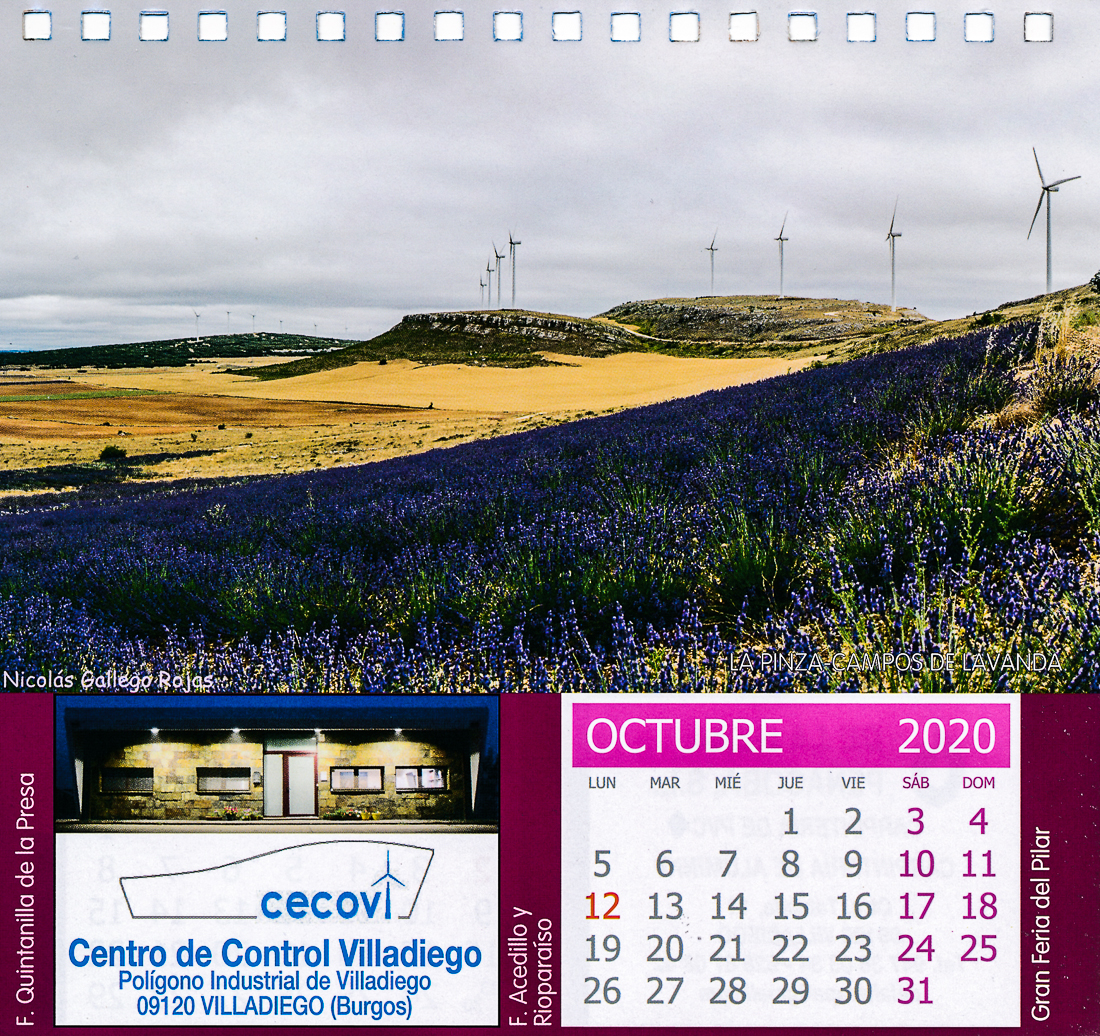Image resolution: width=1100 pixels, height=1036 pixels.
Task: Select the JUE weekday header
Action: coord(790,783)
